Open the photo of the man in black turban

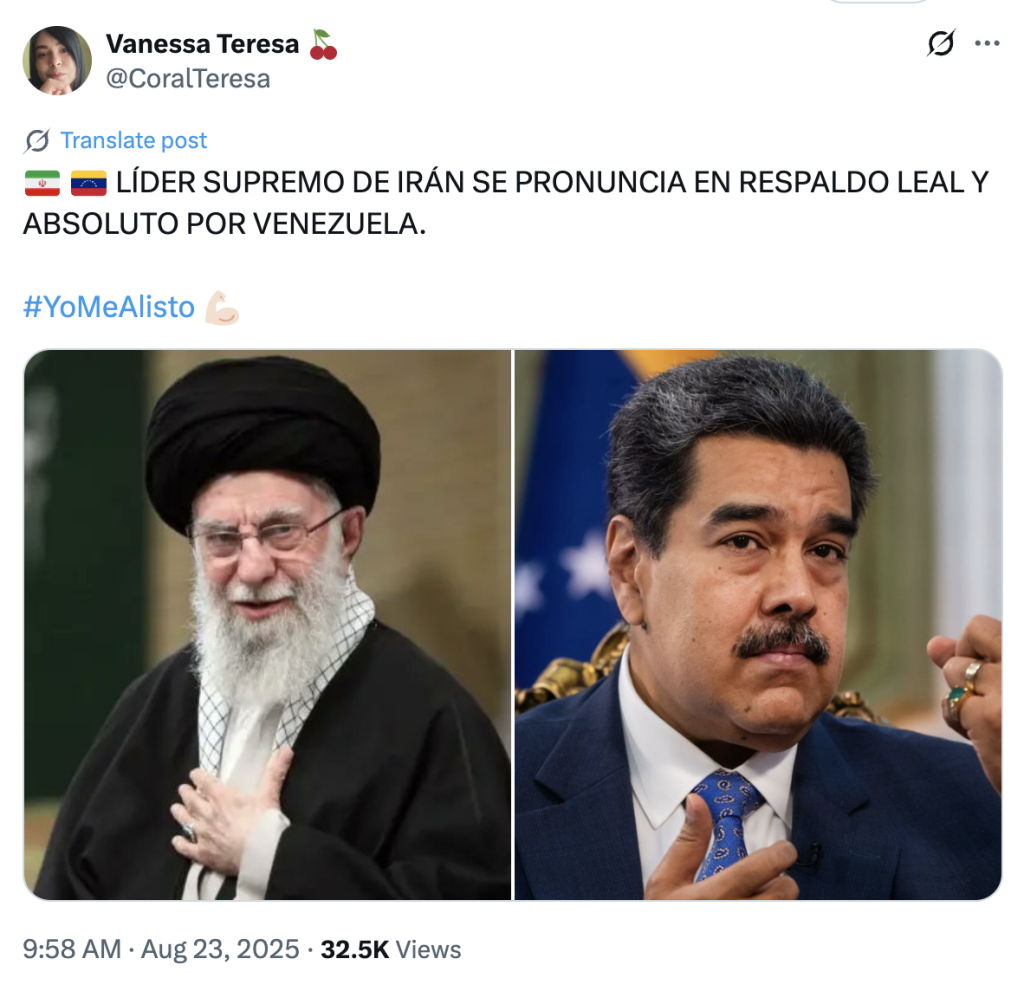click(x=268, y=625)
